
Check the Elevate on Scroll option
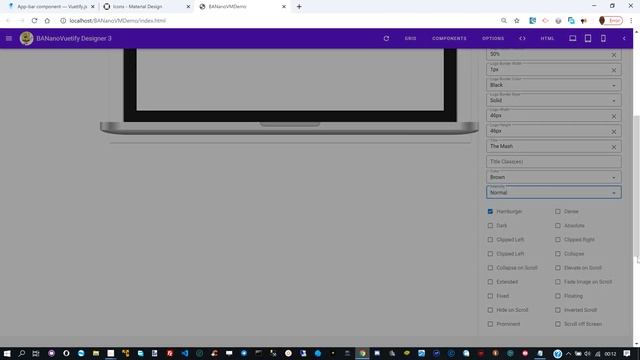[x=558, y=268]
